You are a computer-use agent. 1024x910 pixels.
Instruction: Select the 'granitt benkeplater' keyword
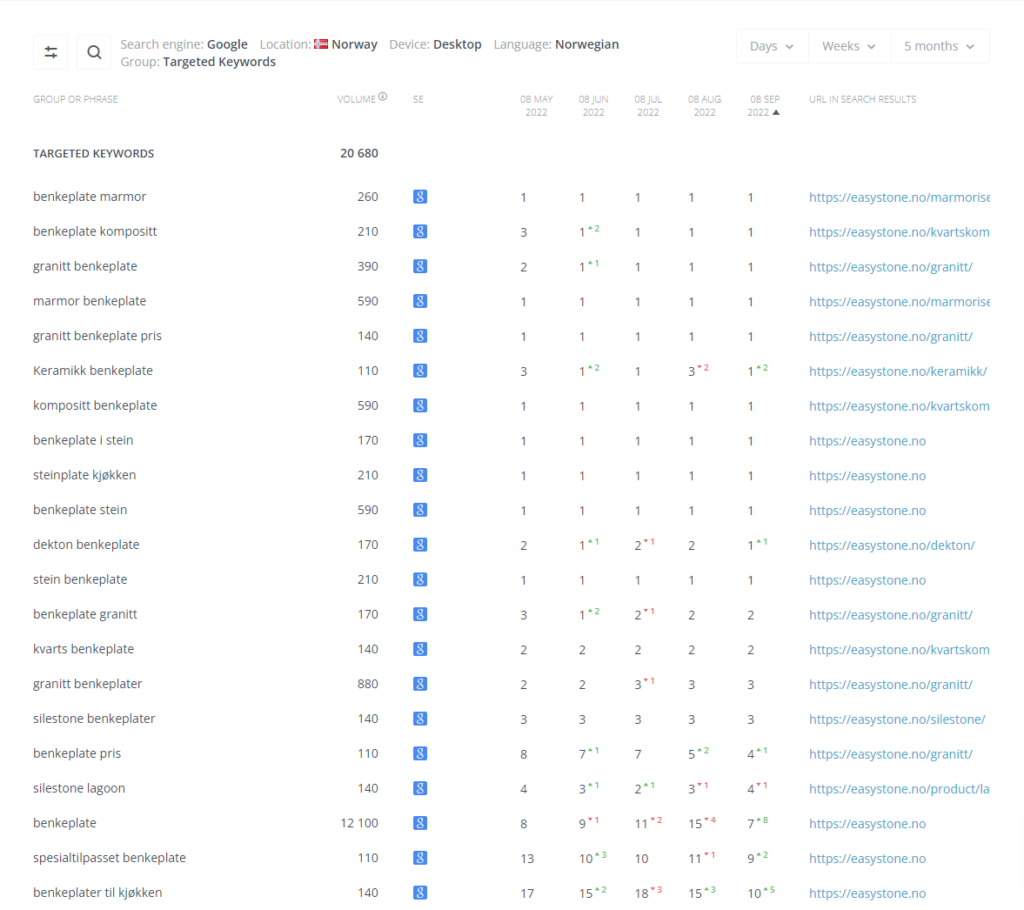click(x=88, y=684)
